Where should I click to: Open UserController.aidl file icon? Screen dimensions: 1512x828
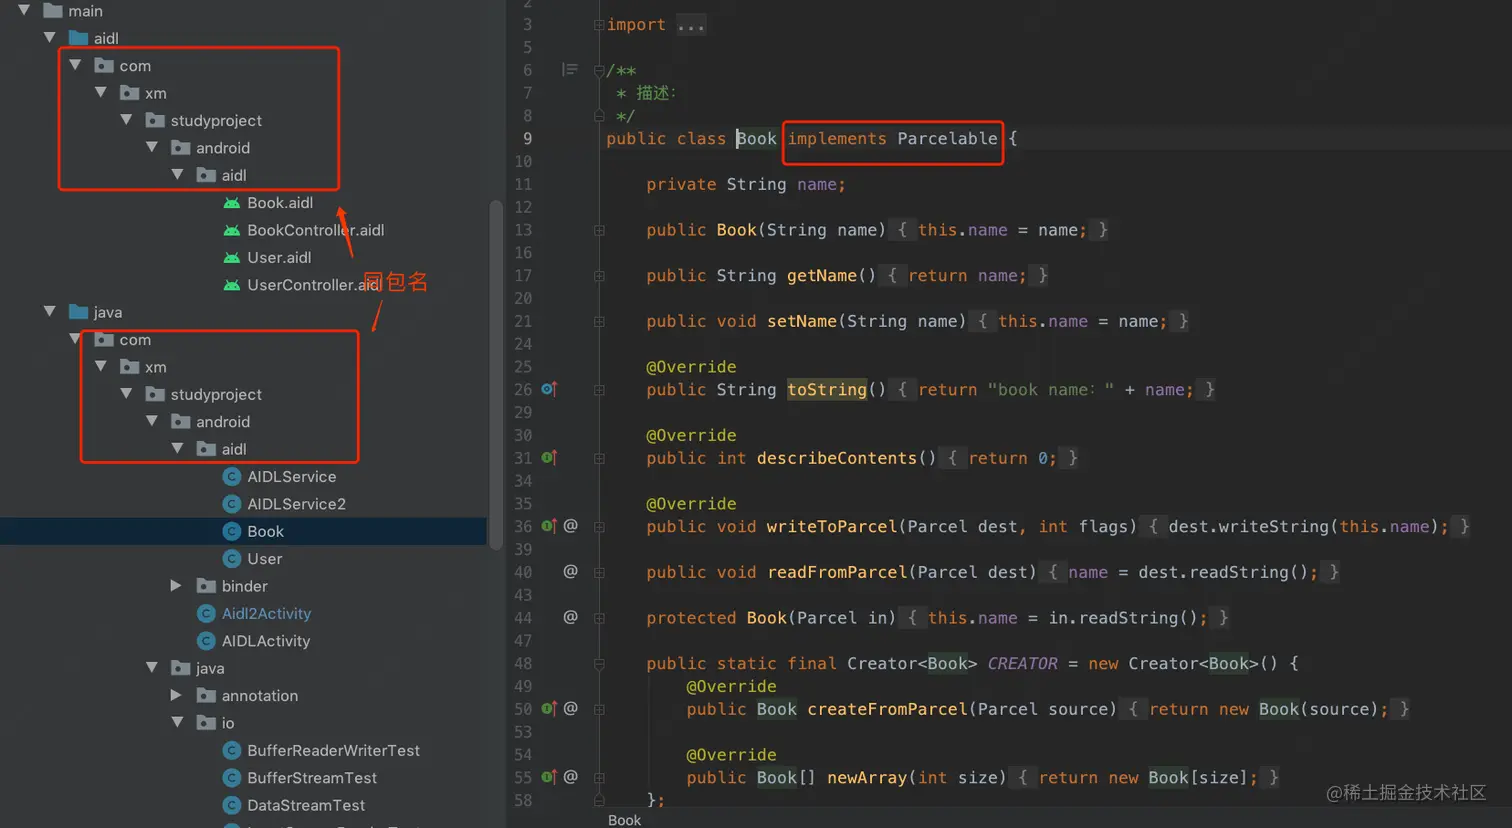tap(232, 285)
